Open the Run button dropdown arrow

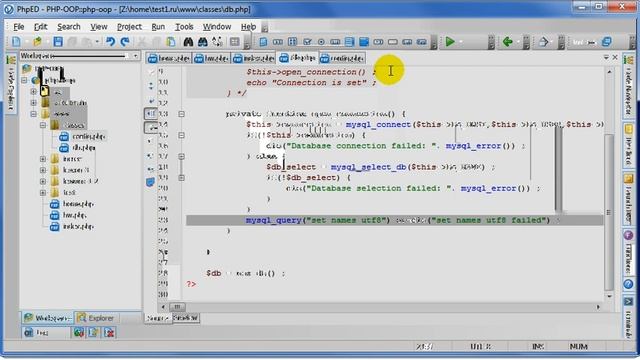[x=461, y=42]
